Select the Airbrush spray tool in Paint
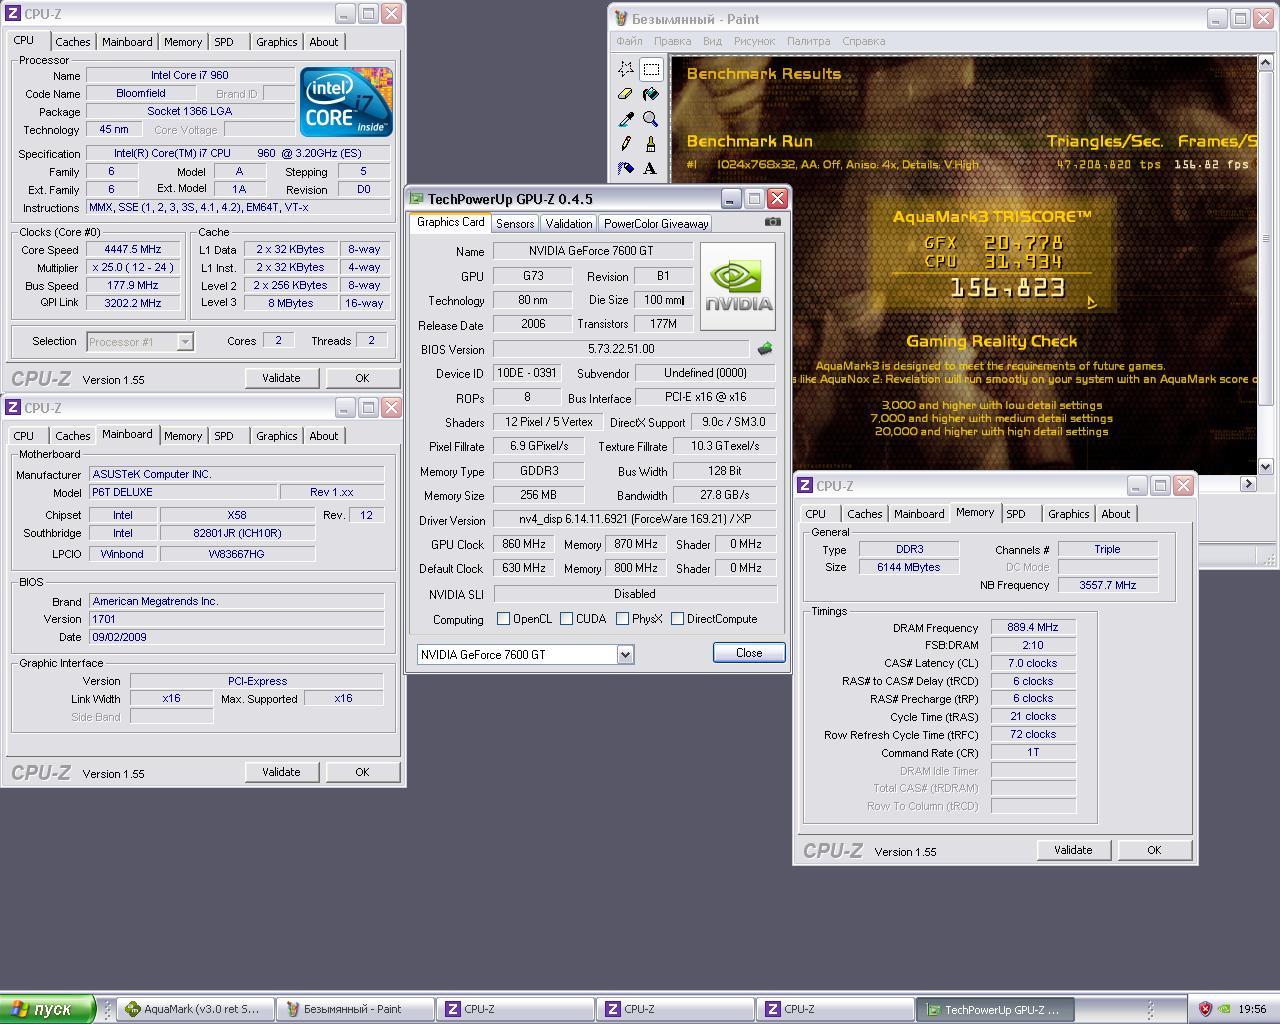1280x1024 pixels. pyautogui.click(x=626, y=169)
